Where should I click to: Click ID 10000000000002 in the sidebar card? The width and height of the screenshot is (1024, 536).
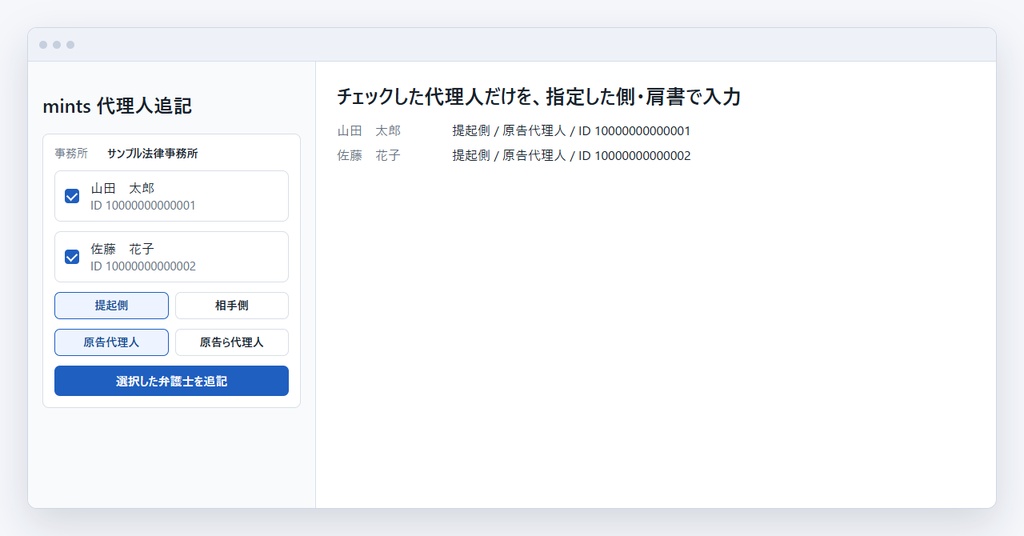coord(143,266)
